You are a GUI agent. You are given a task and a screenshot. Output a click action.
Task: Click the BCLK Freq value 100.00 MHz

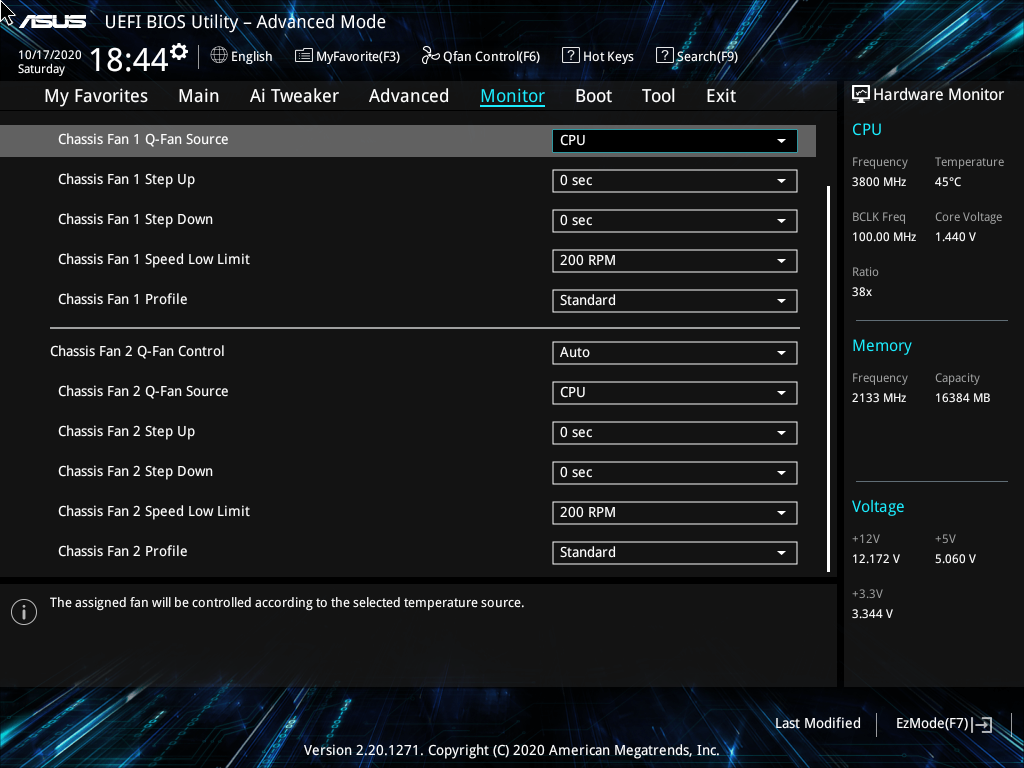click(x=884, y=237)
